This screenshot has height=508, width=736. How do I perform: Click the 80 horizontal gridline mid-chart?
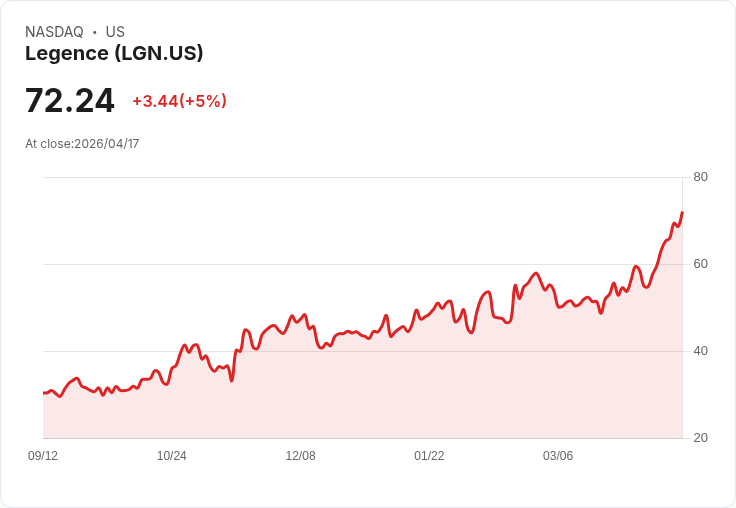click(362, 178)
